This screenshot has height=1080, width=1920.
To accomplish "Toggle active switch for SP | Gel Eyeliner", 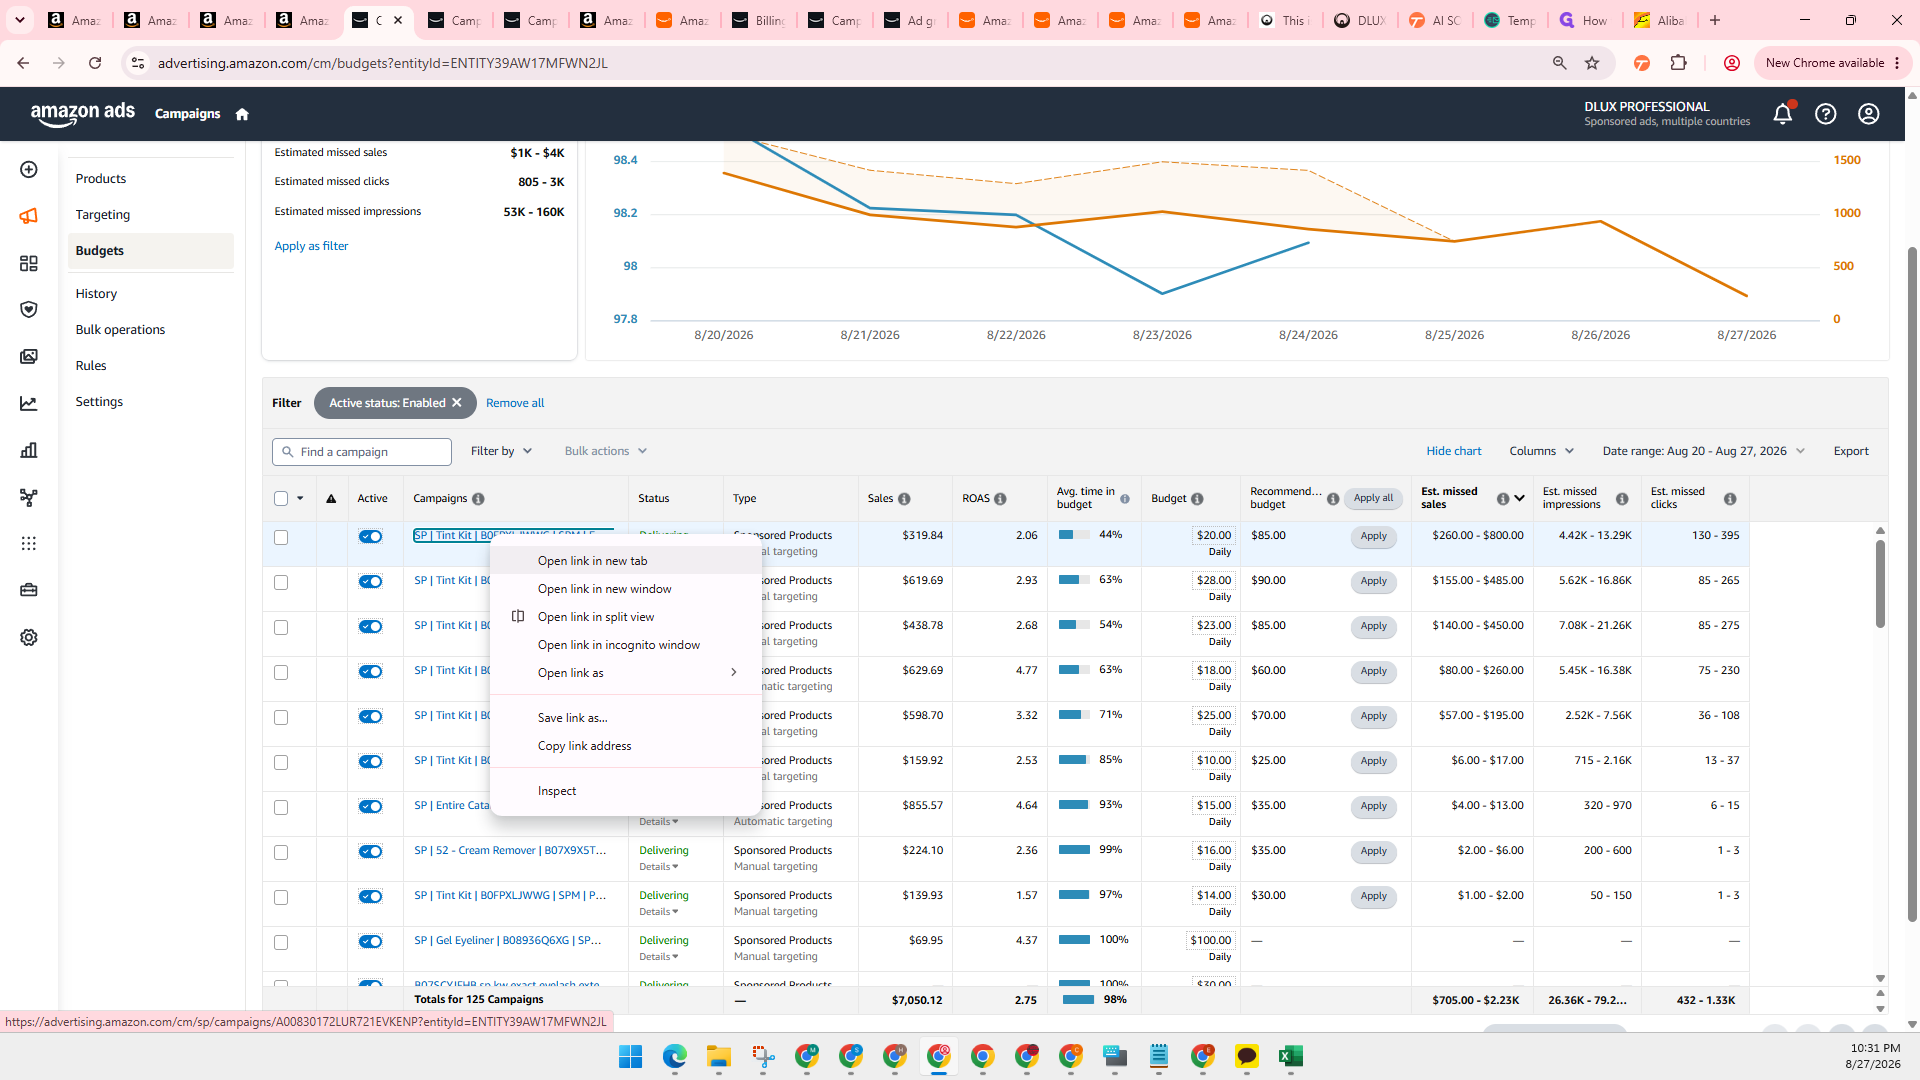I will (371, 942).
